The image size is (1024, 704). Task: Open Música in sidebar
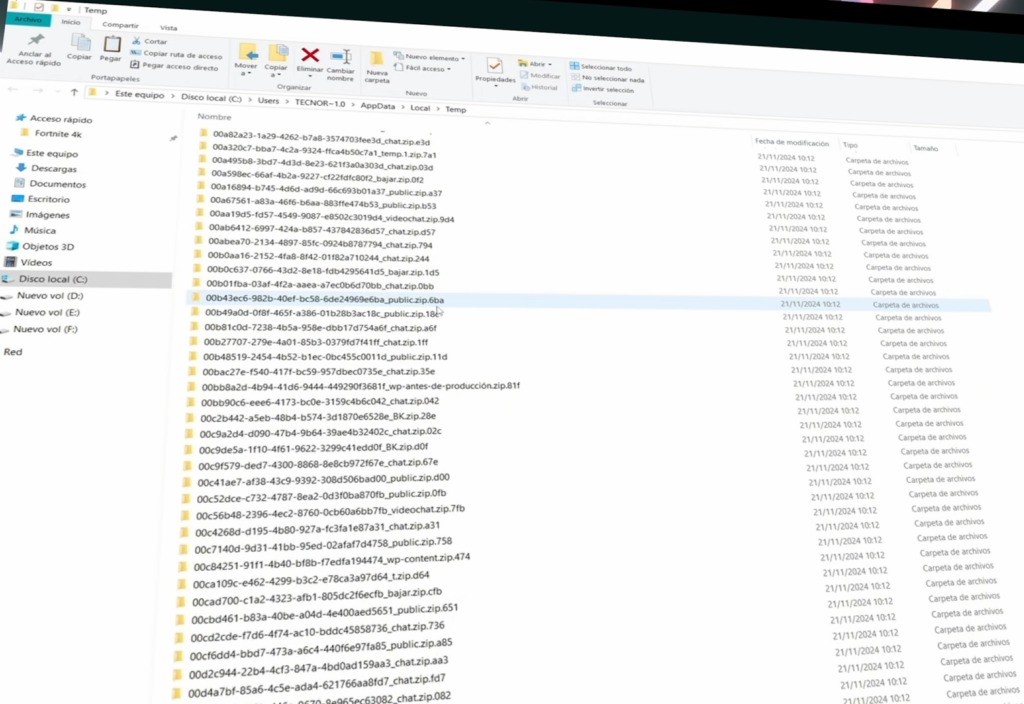pos(33,231)
